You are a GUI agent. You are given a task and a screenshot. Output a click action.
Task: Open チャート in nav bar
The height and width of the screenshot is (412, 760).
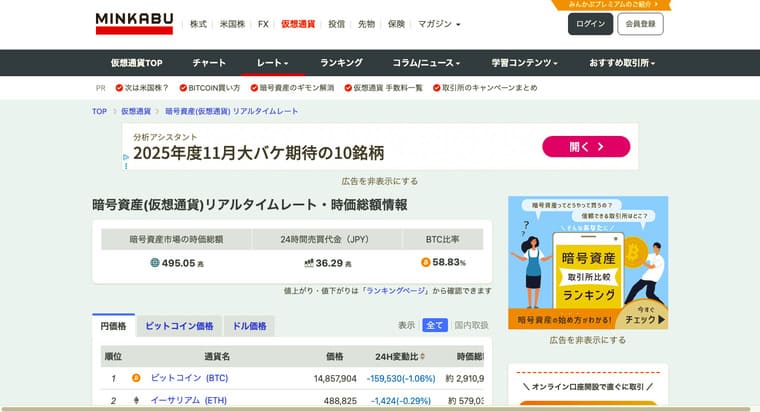pos(209,63)
